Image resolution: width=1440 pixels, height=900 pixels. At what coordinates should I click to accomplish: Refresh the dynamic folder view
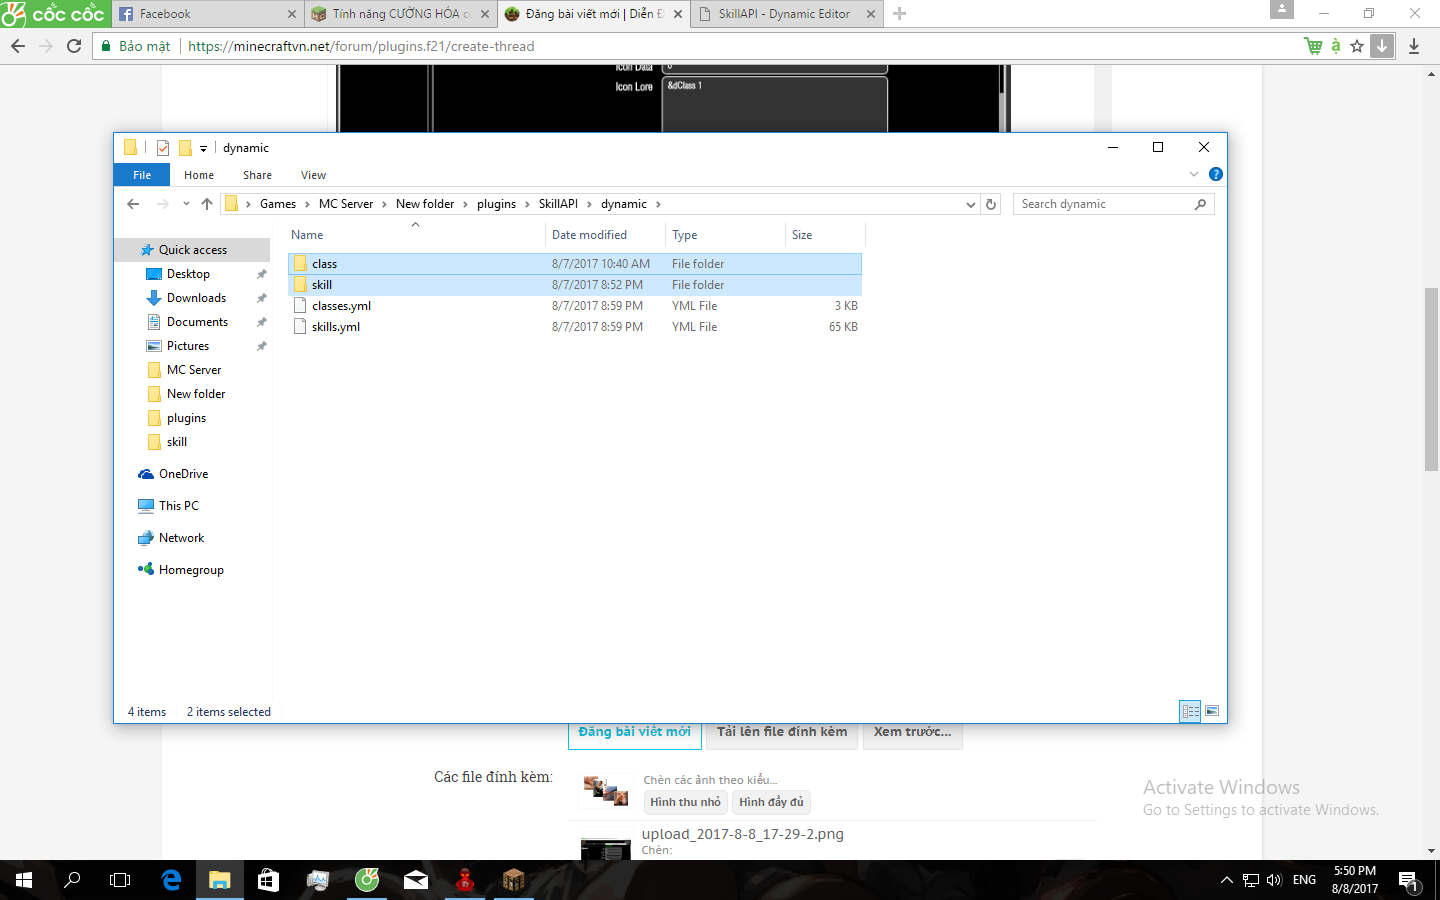[x=991, y=204]
